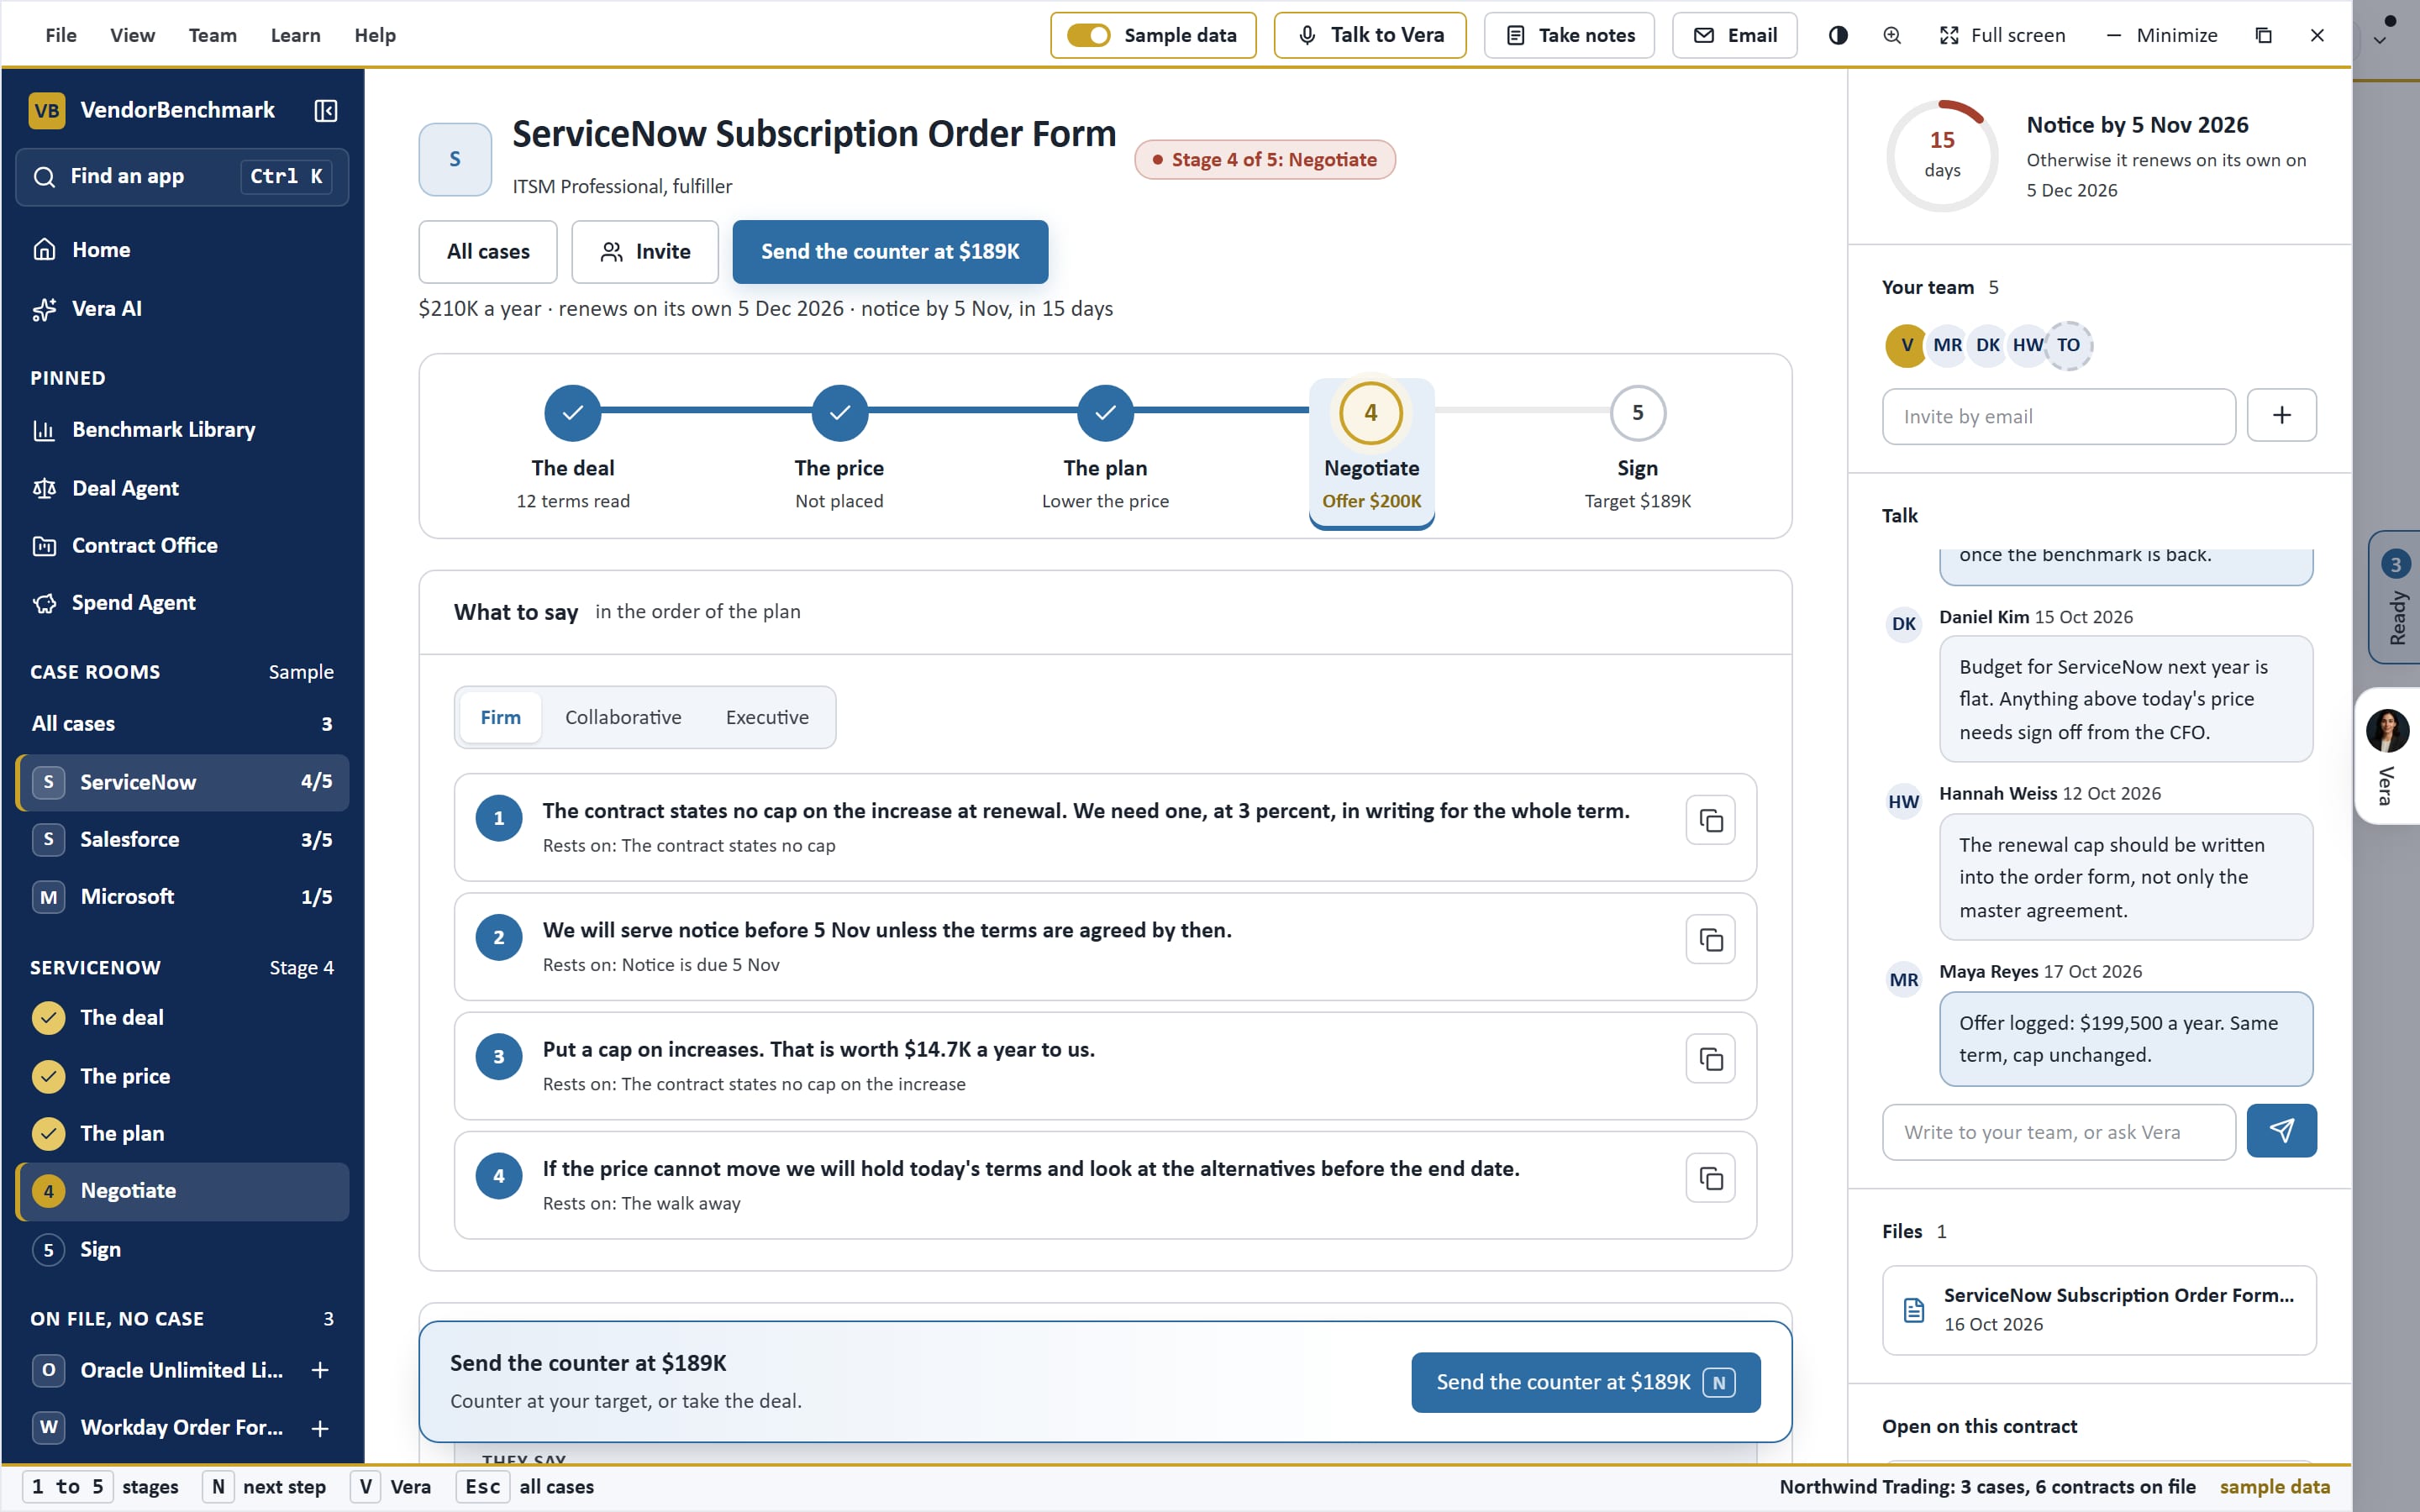
Task: Click the Find an app search box
Action: coord(182,177)
